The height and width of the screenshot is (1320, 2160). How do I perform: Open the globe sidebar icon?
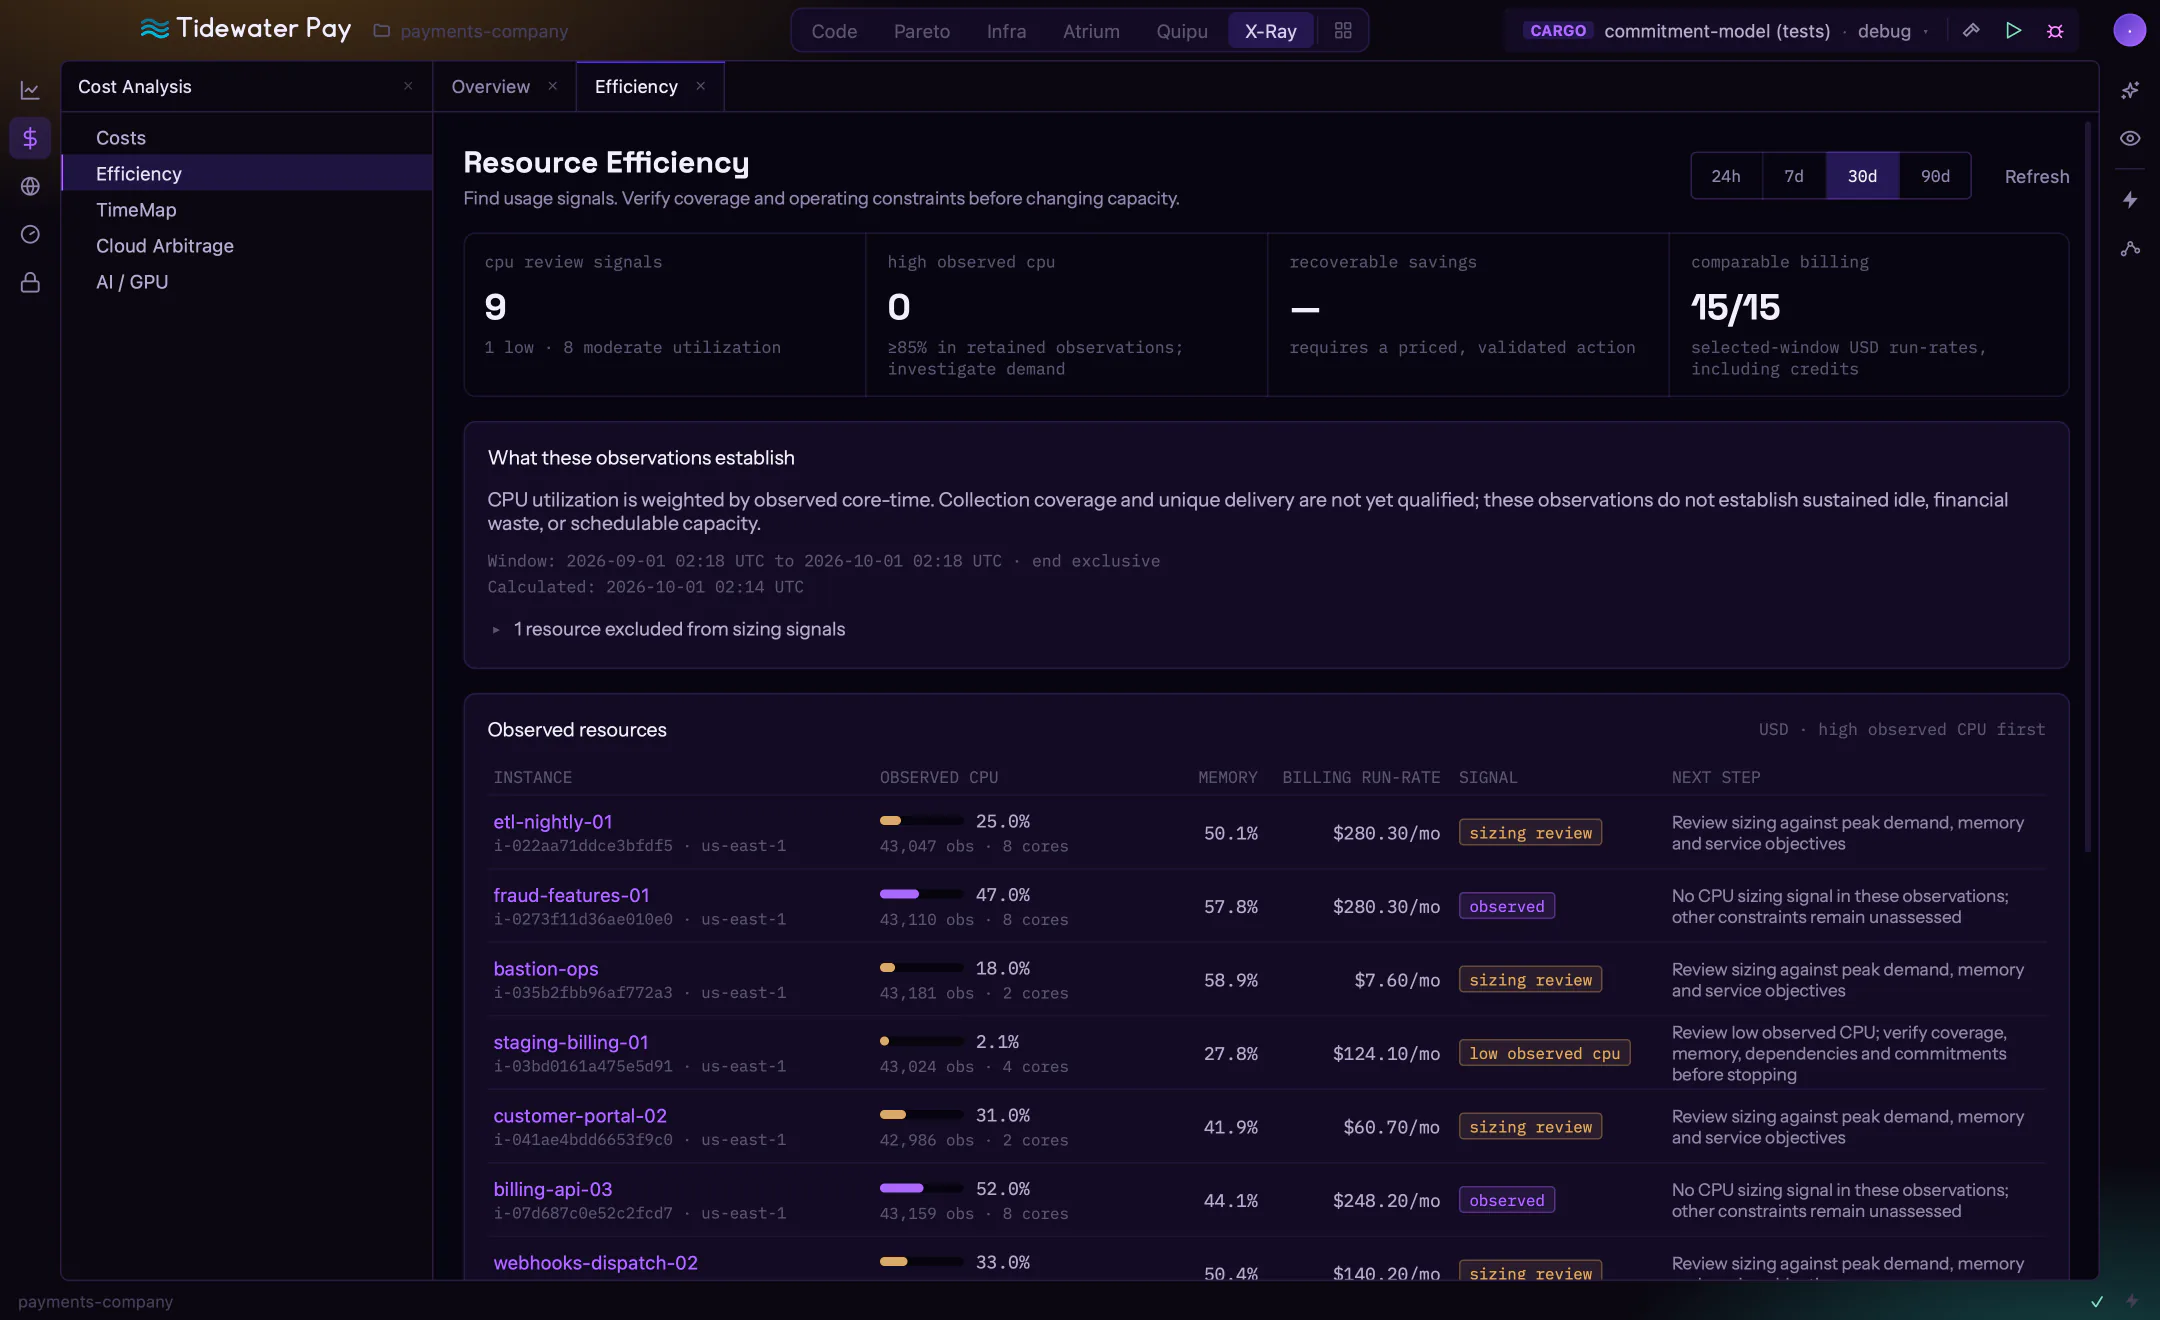pos(30,186)
